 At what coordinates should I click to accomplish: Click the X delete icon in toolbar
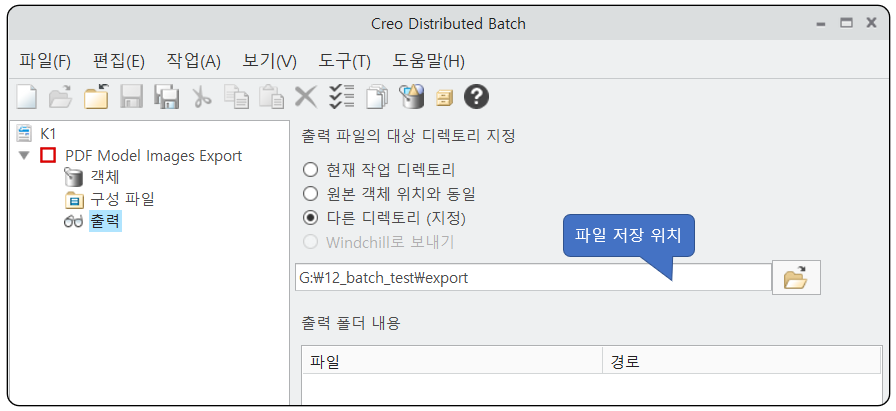click(x=306, y=97)
